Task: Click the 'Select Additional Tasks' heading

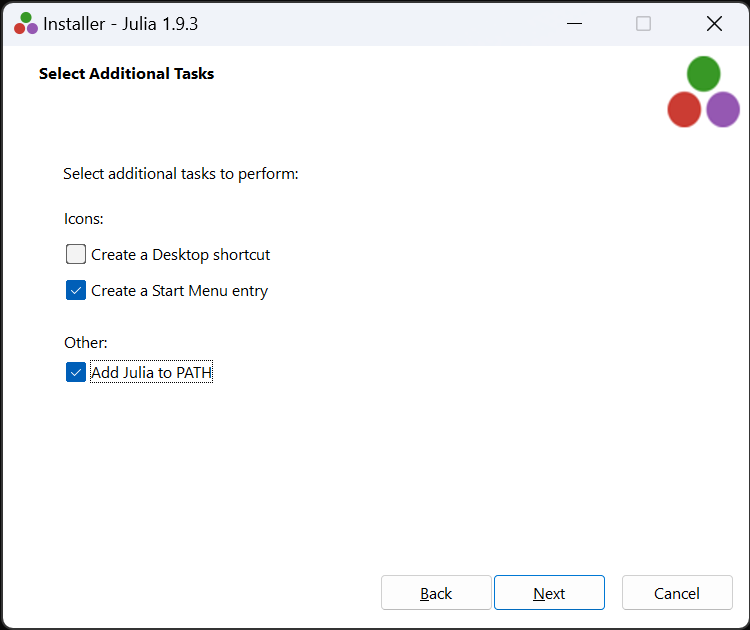Action: tap(126, 74)
